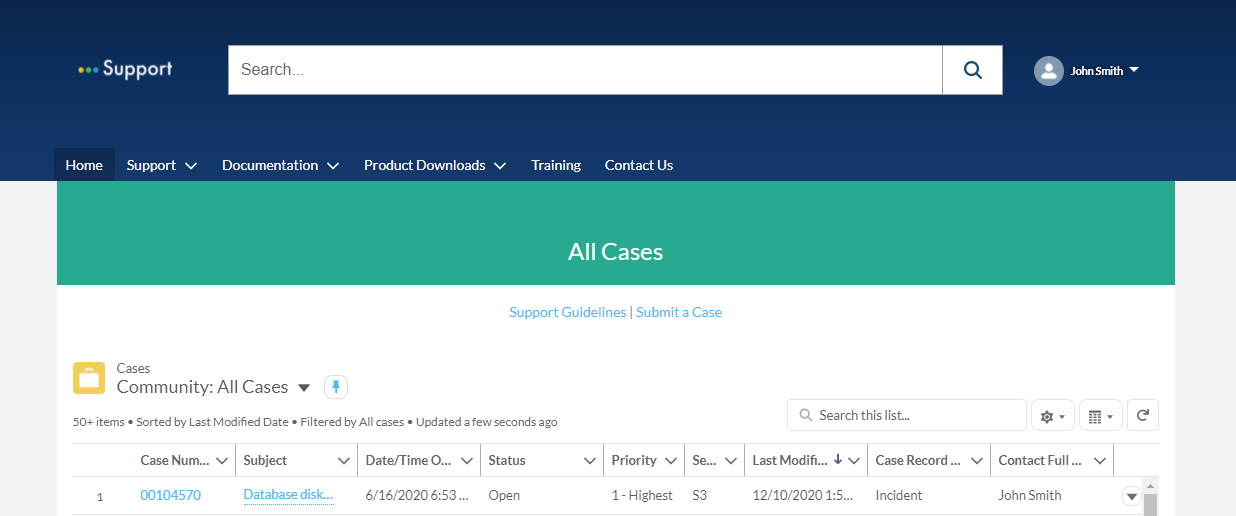Go to the Training tab
This screenshot has height=516, width=1236.
coord(556,165)
